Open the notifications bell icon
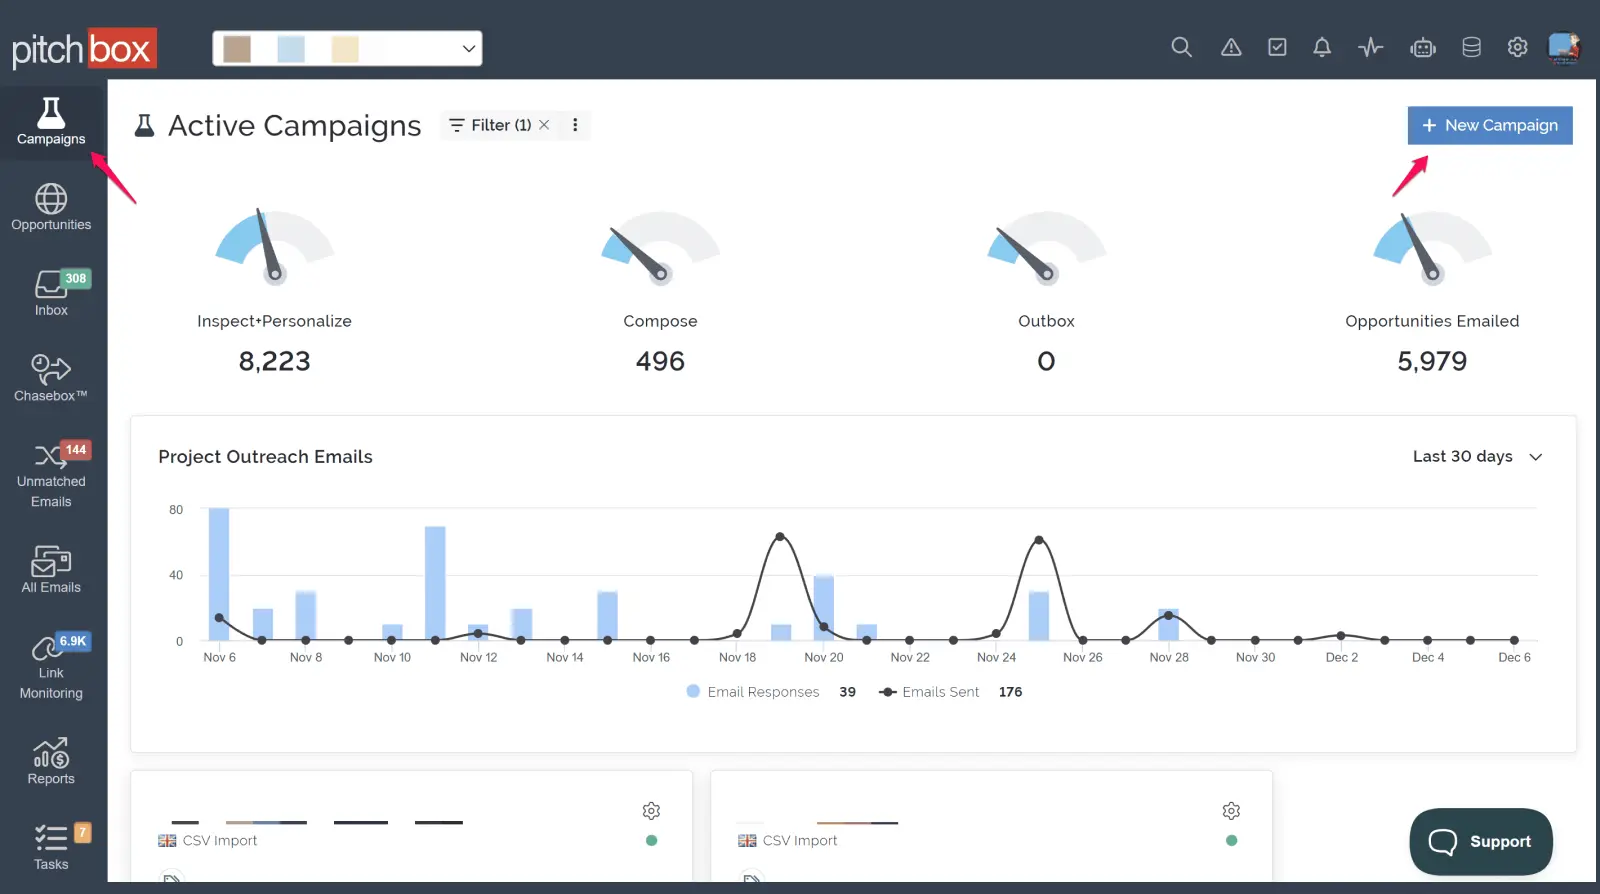This screenshot has height=894, width=1600. [x=1322, y=47]
